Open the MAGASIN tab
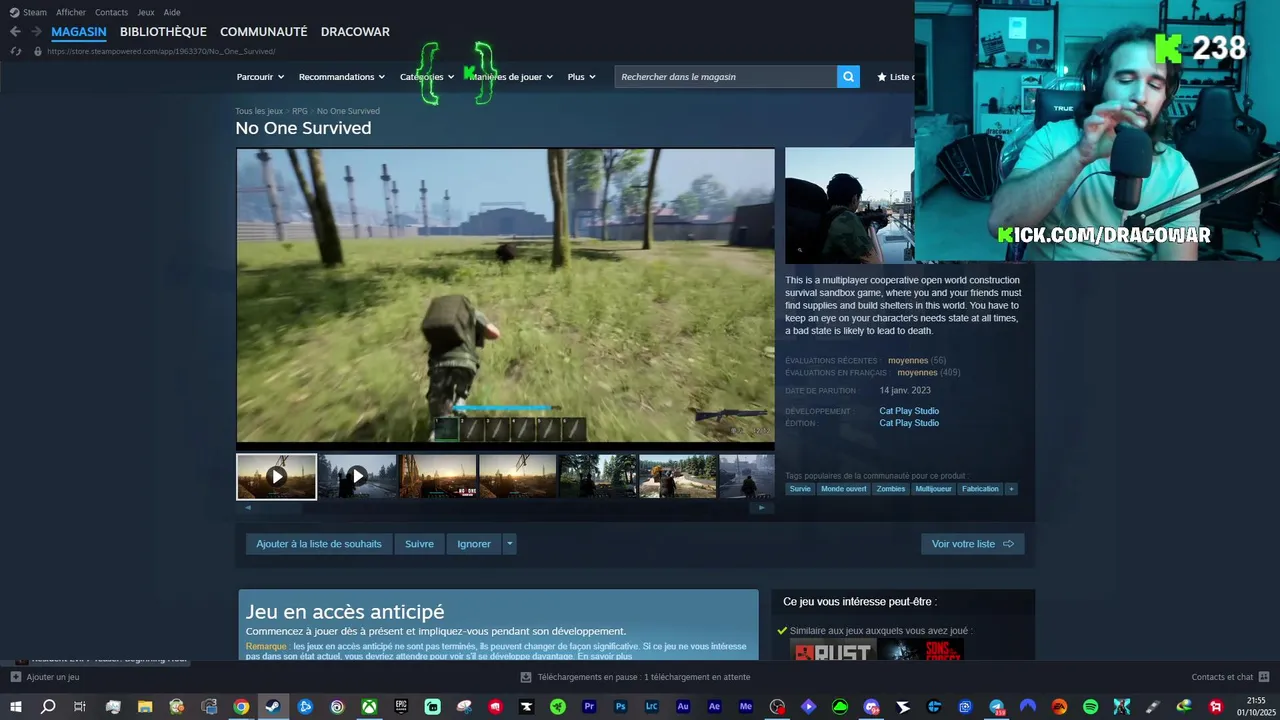The width and height of the screenshot is (1280, 720). coord(79,32)
